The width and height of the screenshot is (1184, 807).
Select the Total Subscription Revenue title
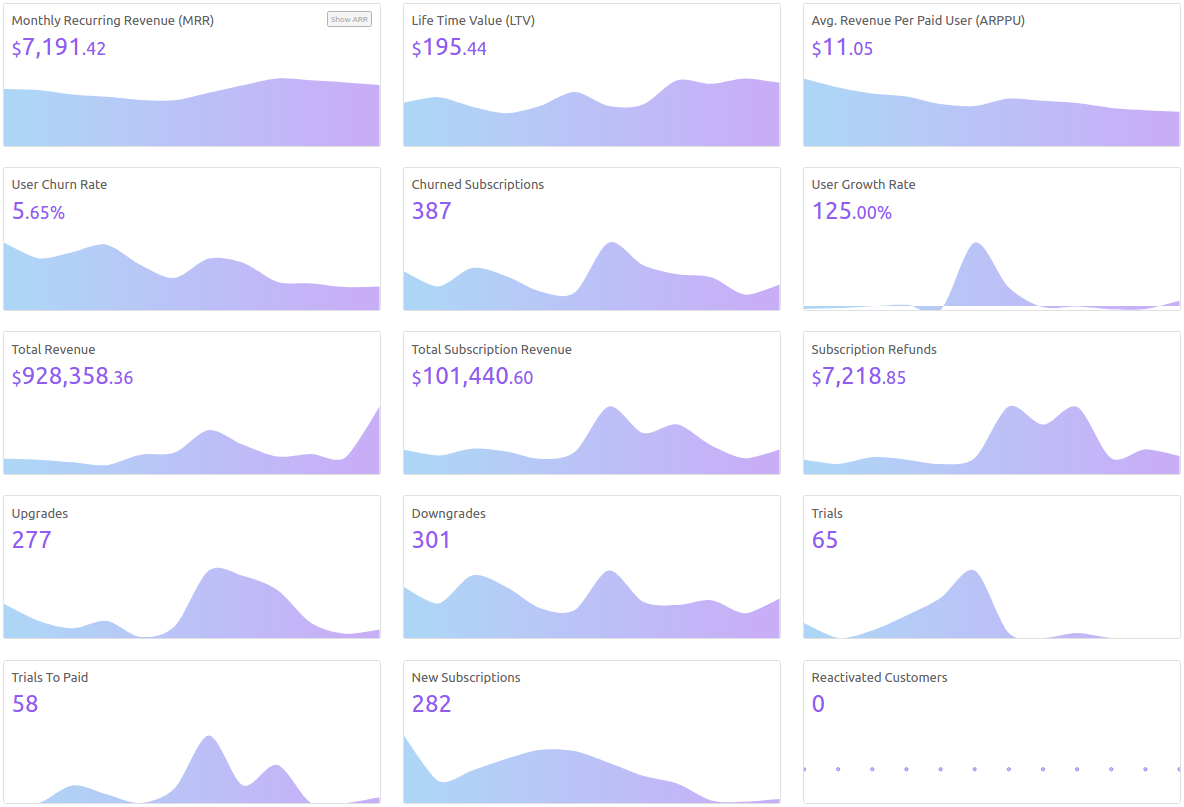click(x=492, y=350)
